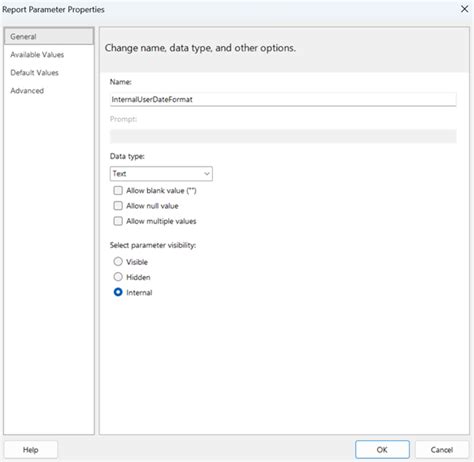Screen dimensions: 474x462
Task: Enable Allow blank value checkbox
Action: point(118,191)
